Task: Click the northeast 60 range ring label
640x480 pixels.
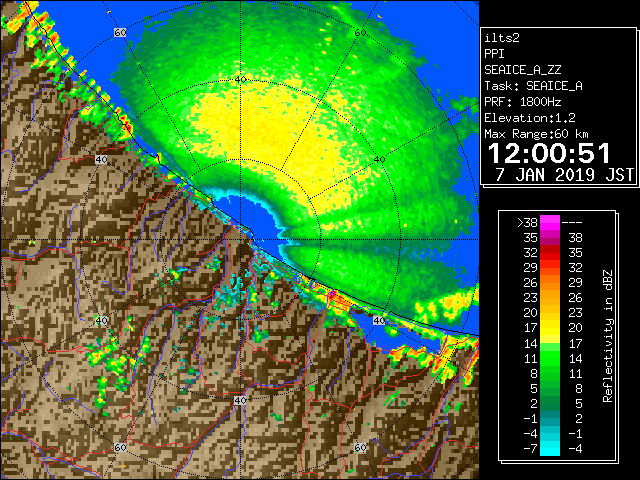Action: click(x=360, y=32)
